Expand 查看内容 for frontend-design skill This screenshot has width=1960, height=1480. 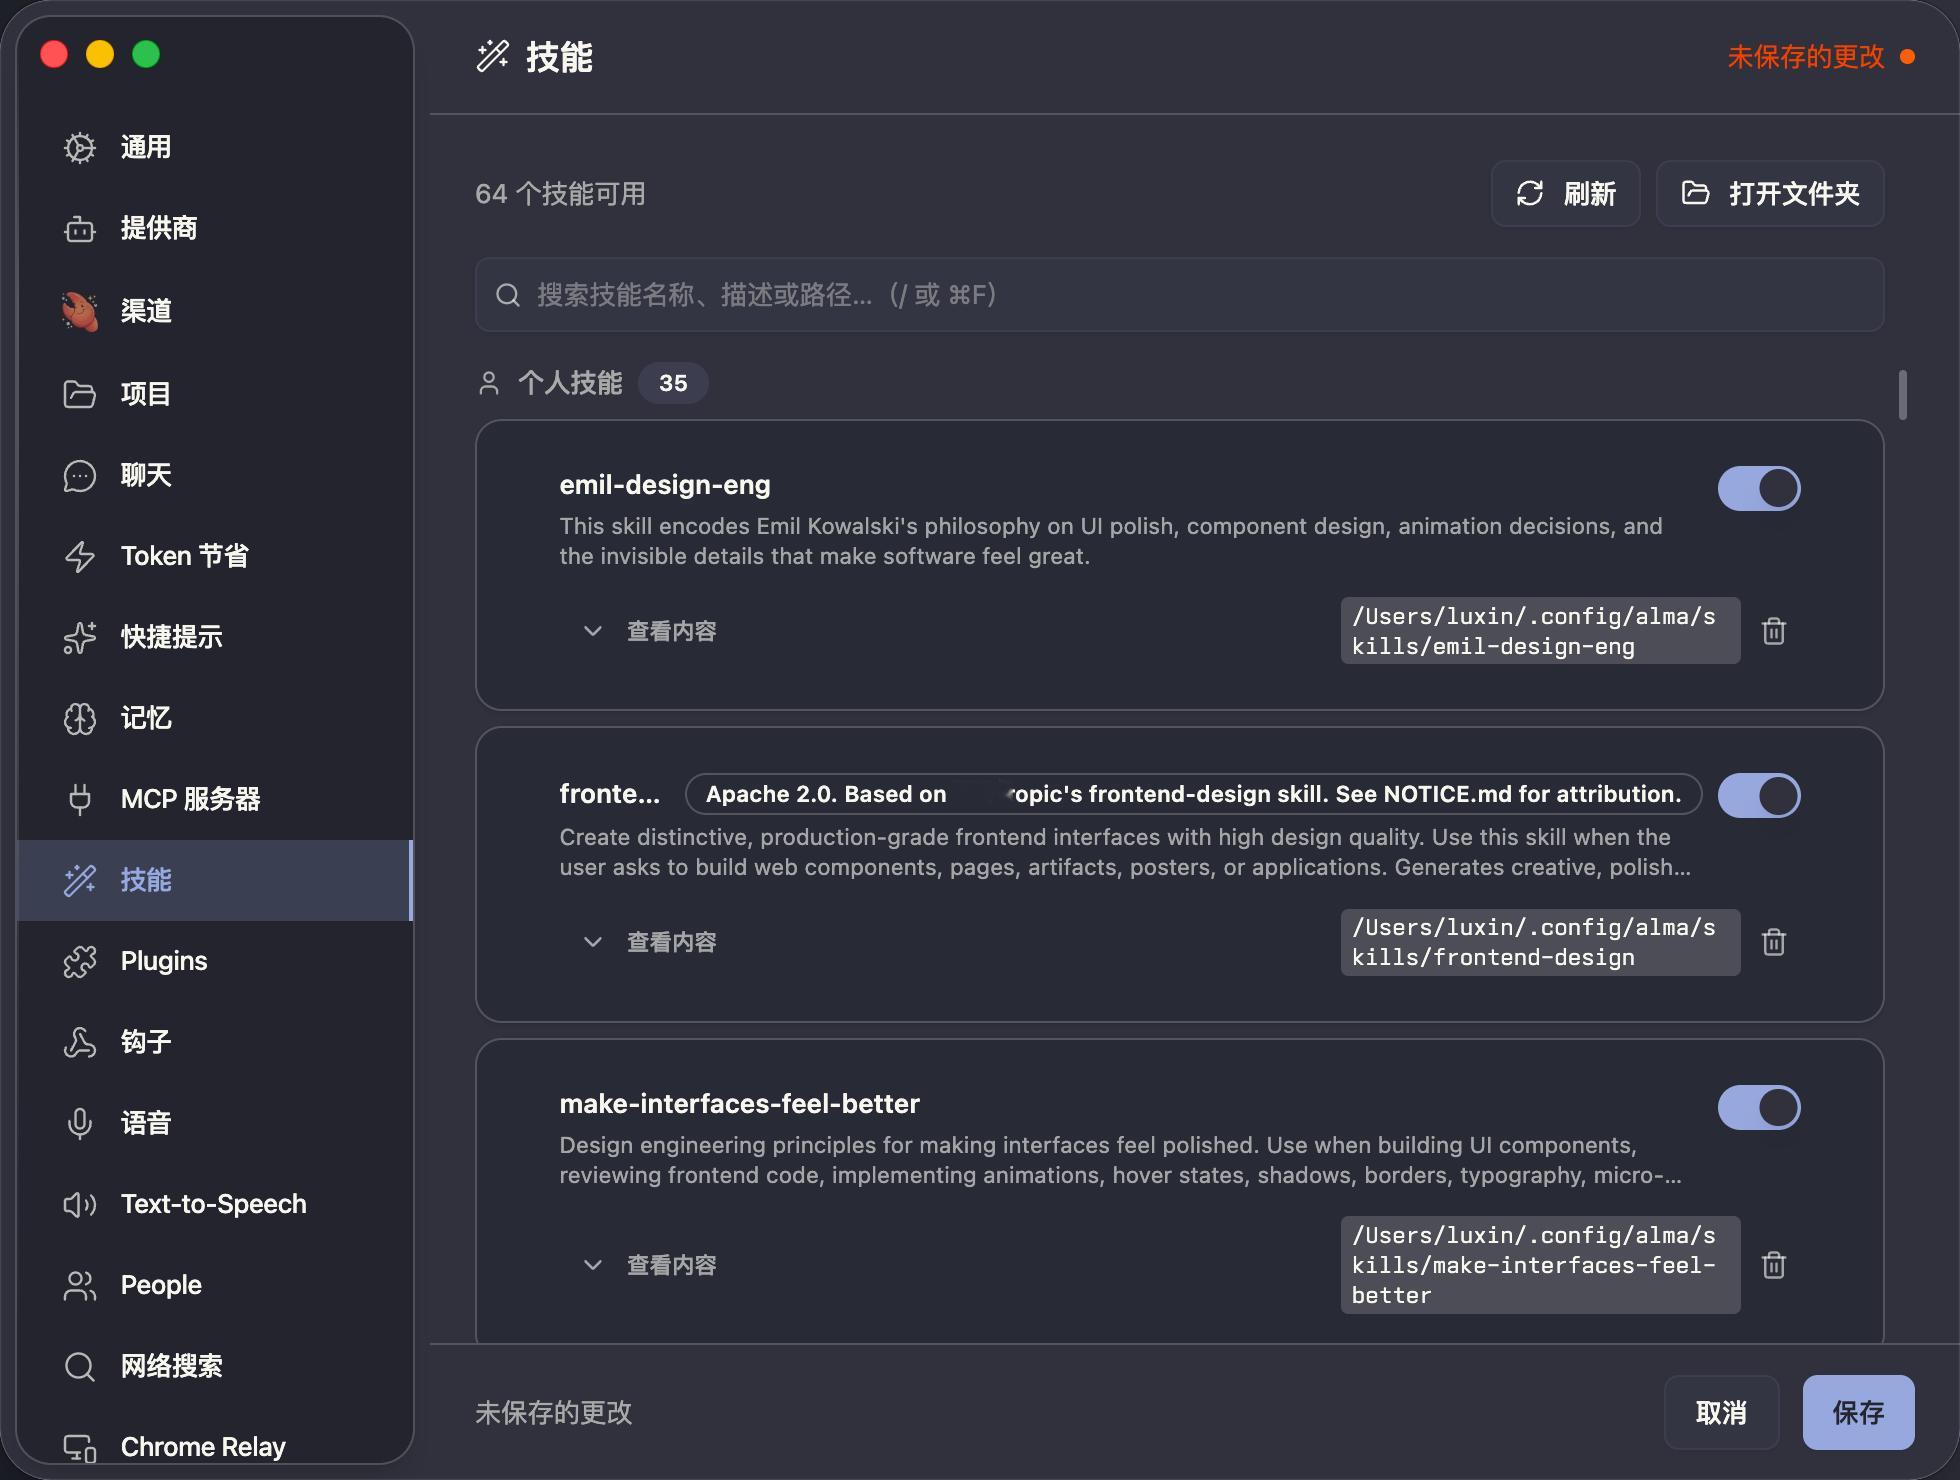(x=651, y=942)
